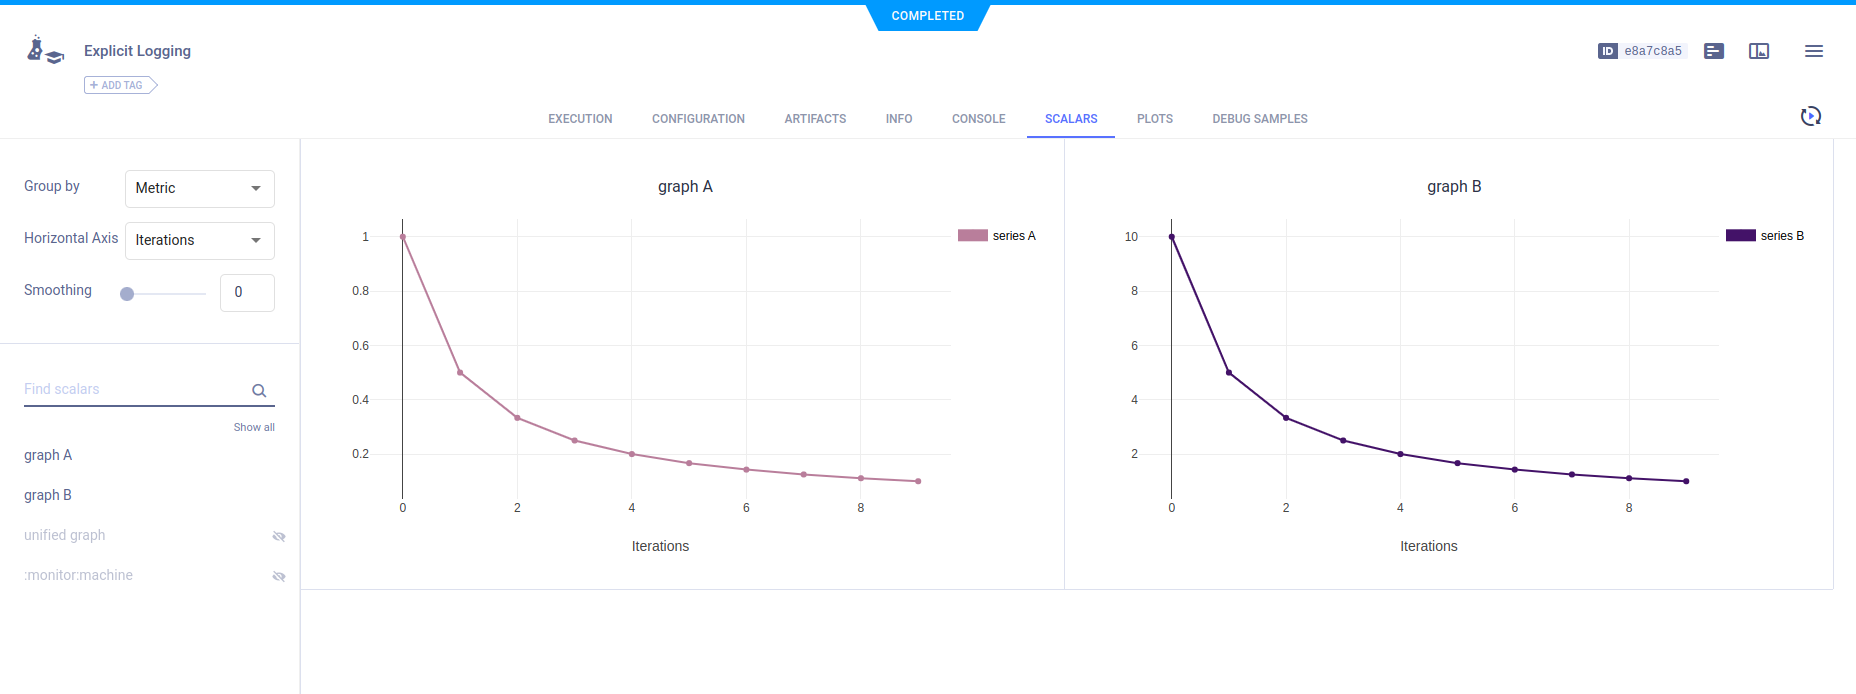Click the graph A chart title

click(685, 186)
